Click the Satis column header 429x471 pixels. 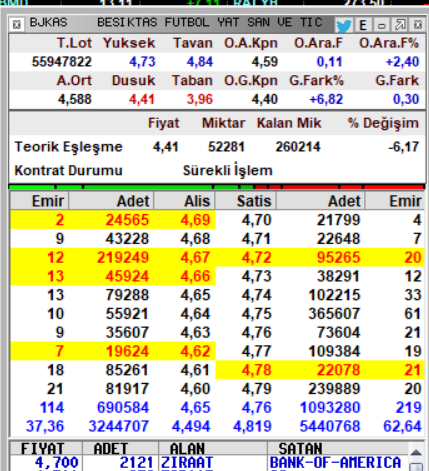[x=246, y=201]
